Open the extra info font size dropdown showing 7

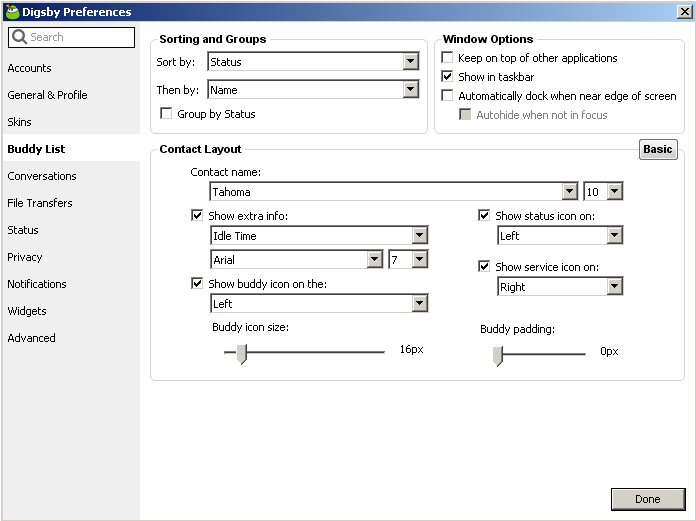[408, 260]
